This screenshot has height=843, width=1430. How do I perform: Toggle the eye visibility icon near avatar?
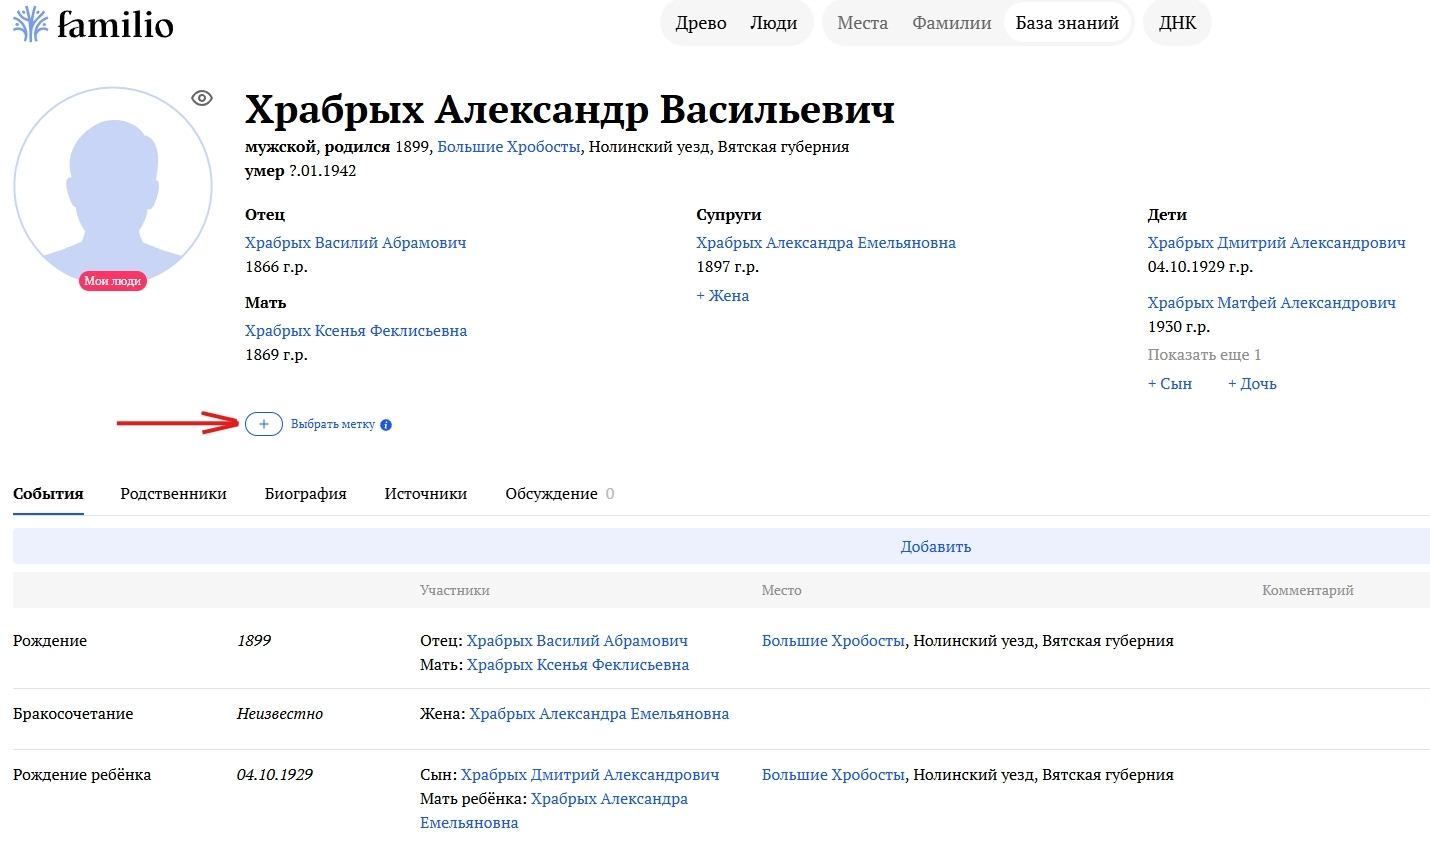[x=202, y=98]
